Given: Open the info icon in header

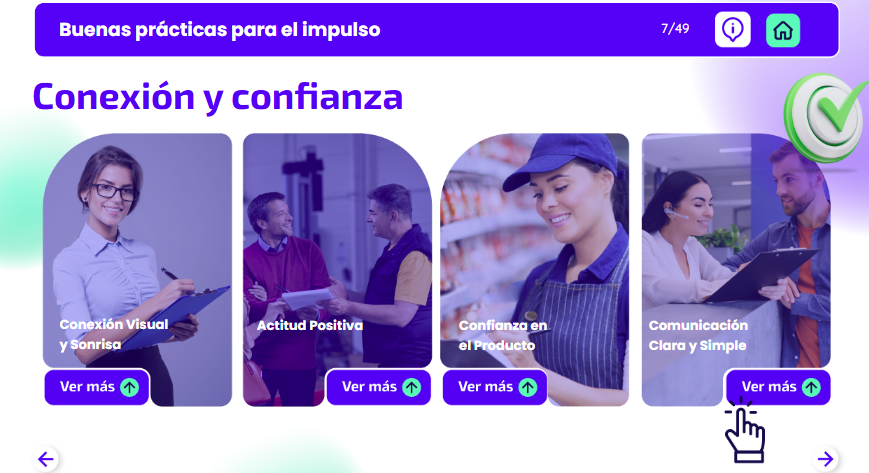Looking at the screenshot, I should tap(732, 29).
